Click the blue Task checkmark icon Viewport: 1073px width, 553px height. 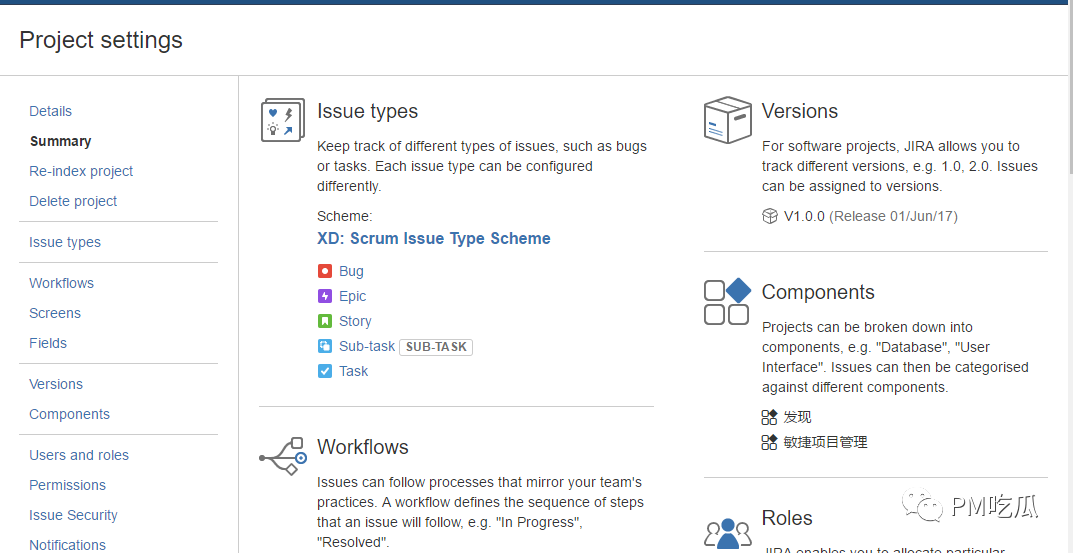click(x=325, y=371)
